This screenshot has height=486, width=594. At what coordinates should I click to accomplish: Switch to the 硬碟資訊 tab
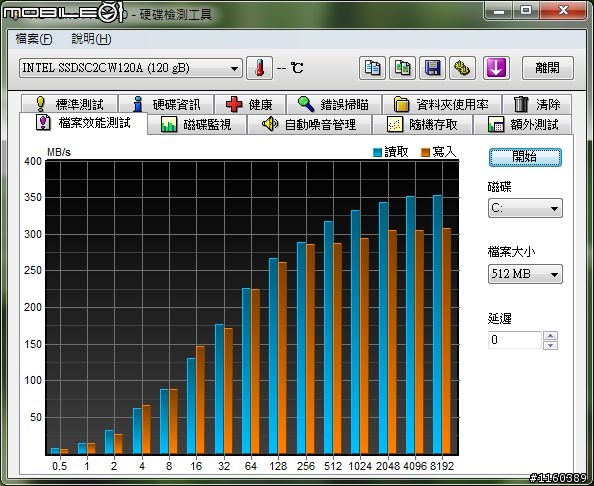pos(166,104)
